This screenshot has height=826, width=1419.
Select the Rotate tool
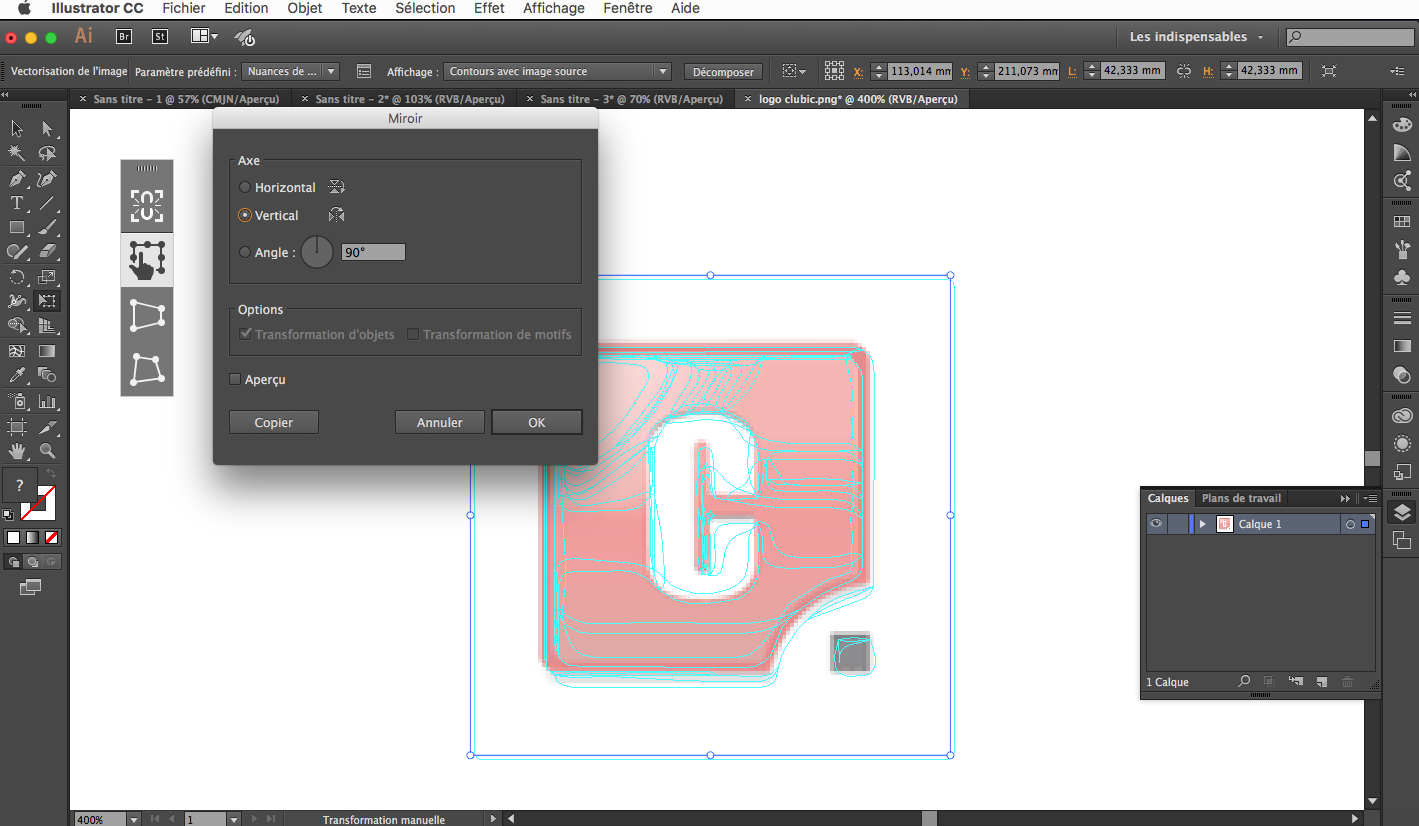pos(17,277)
